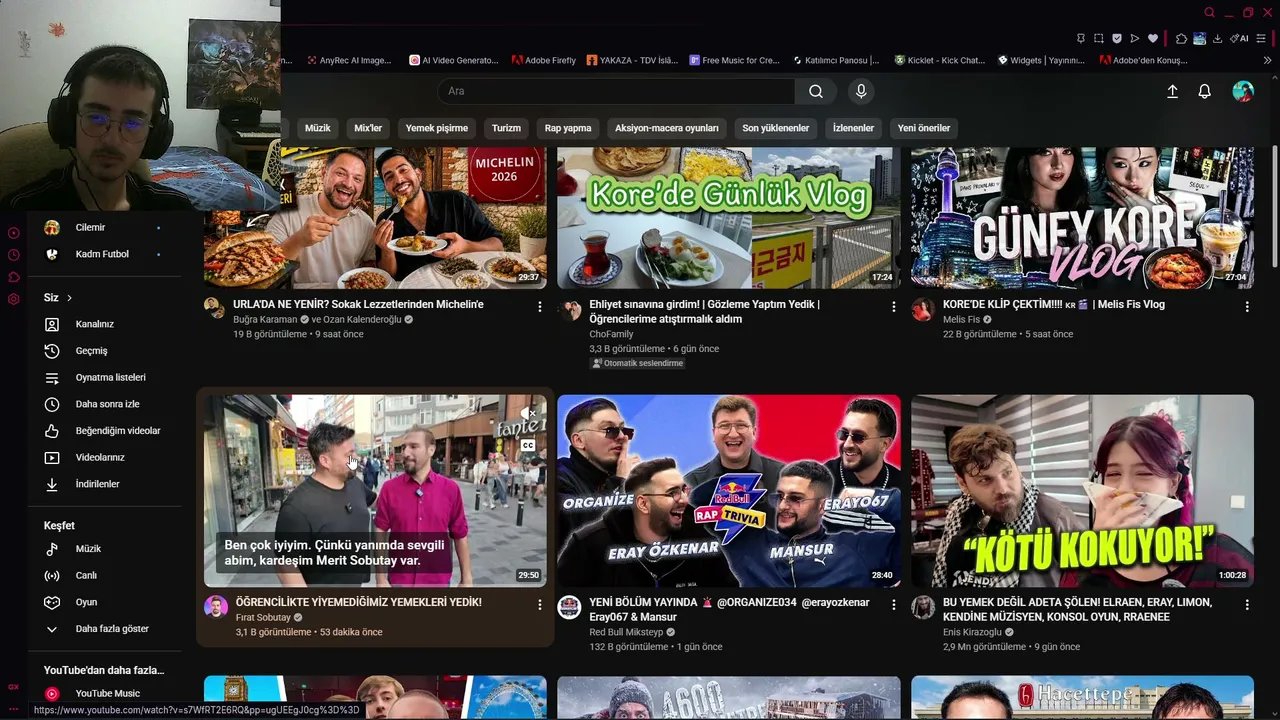The height and width of the screenshot is (720, 1280).
Task: Open the YouTube account avatar menu
Action: tap(1243, 91)
